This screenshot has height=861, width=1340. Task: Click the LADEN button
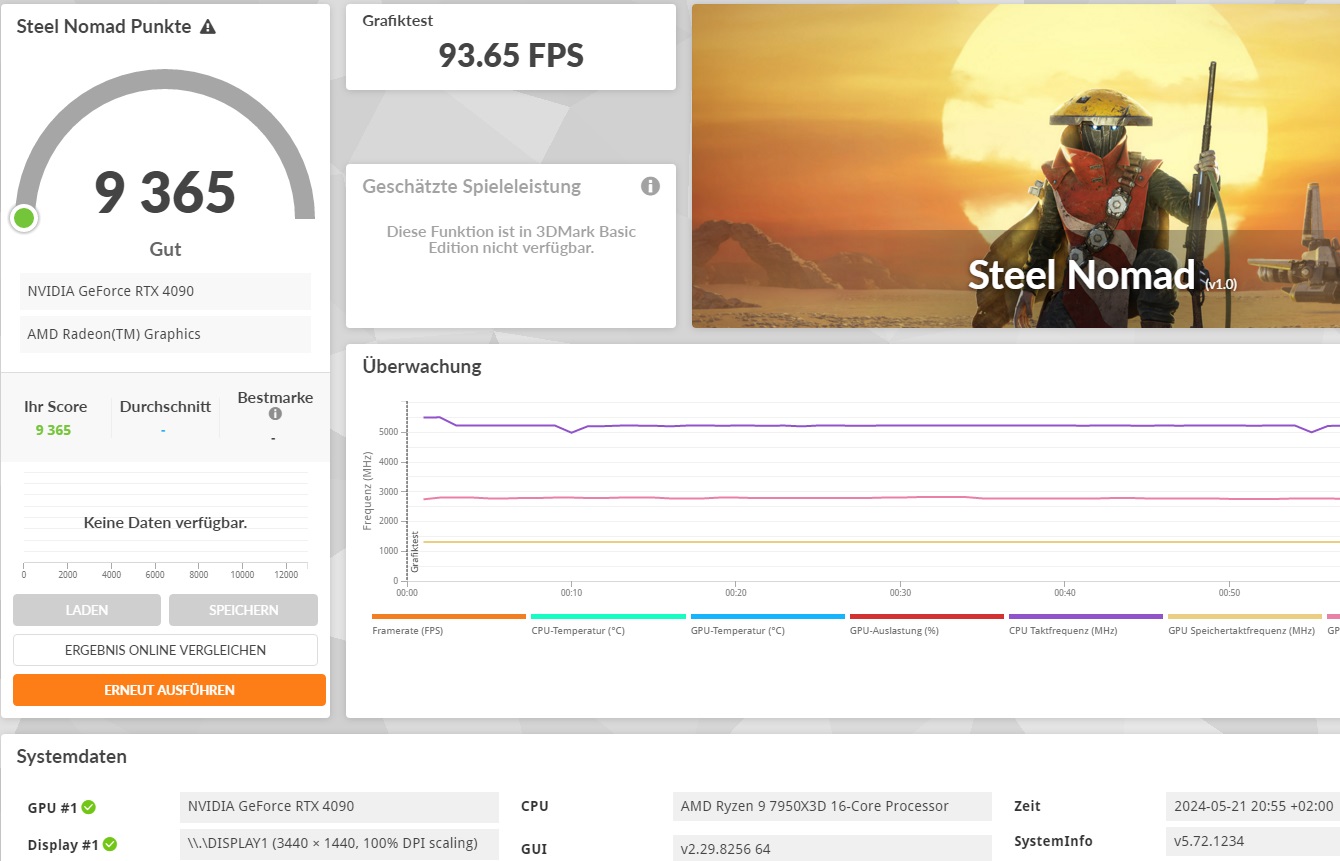87,610
